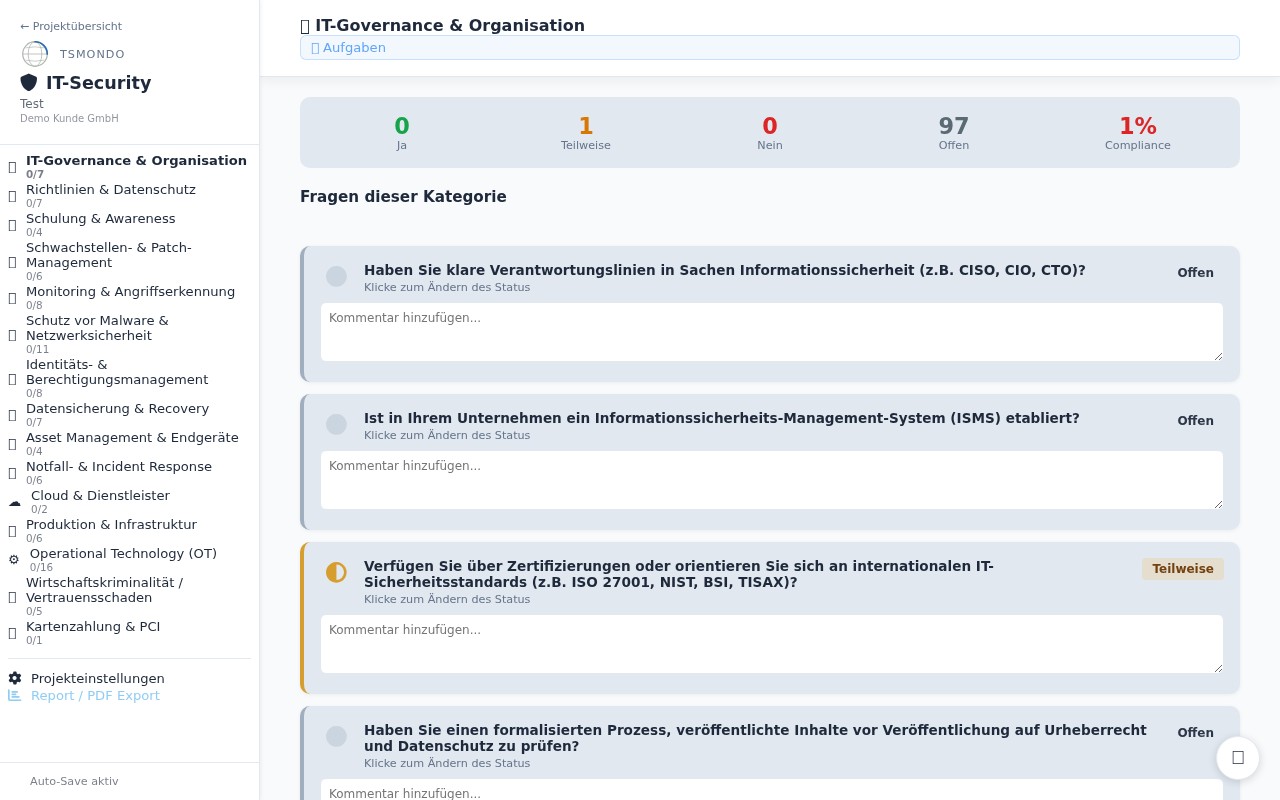This screenshot has width=1280, height=800.
Task: Open Wirtschaftskriminalität / Vertrauensschaden category
Action: click(130, 597)
